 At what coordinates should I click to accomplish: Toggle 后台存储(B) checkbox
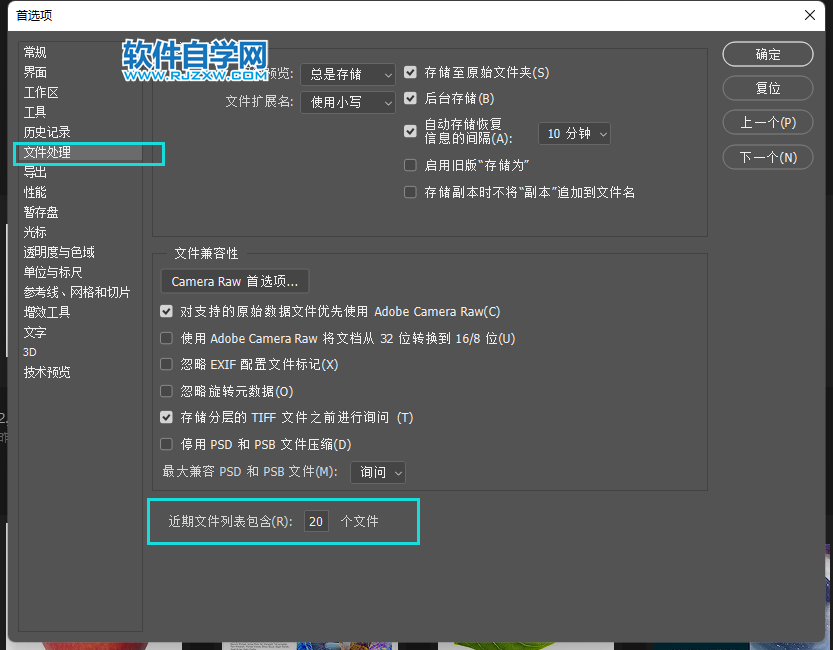click(410, 98)
